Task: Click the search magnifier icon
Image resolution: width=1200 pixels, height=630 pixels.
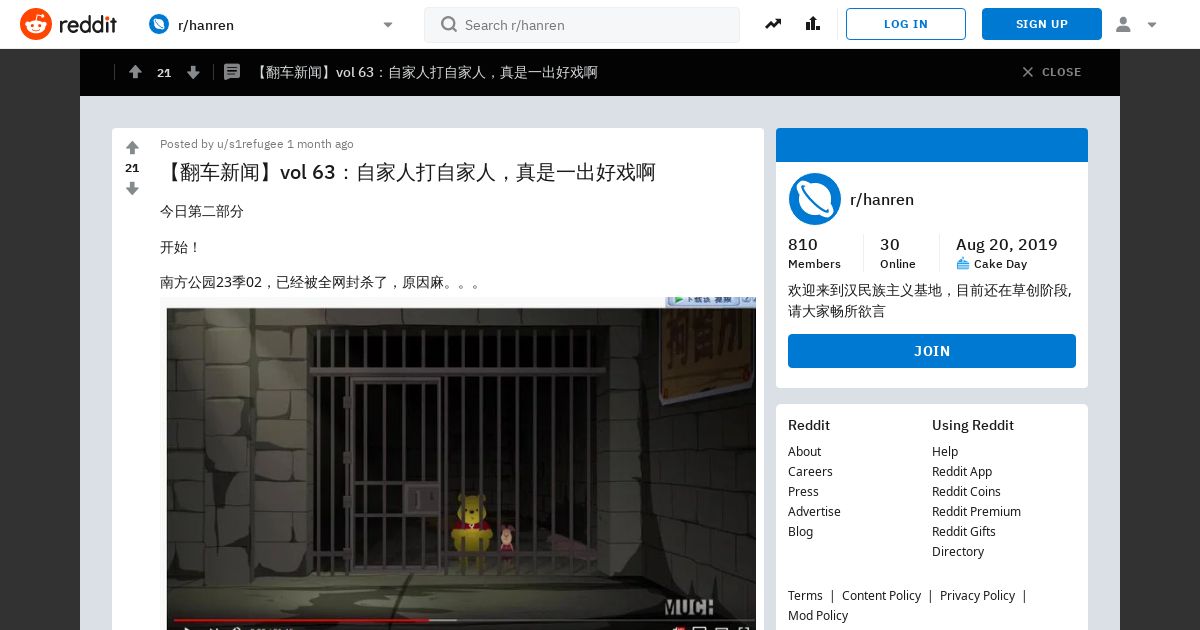Action: pos(449,24)
